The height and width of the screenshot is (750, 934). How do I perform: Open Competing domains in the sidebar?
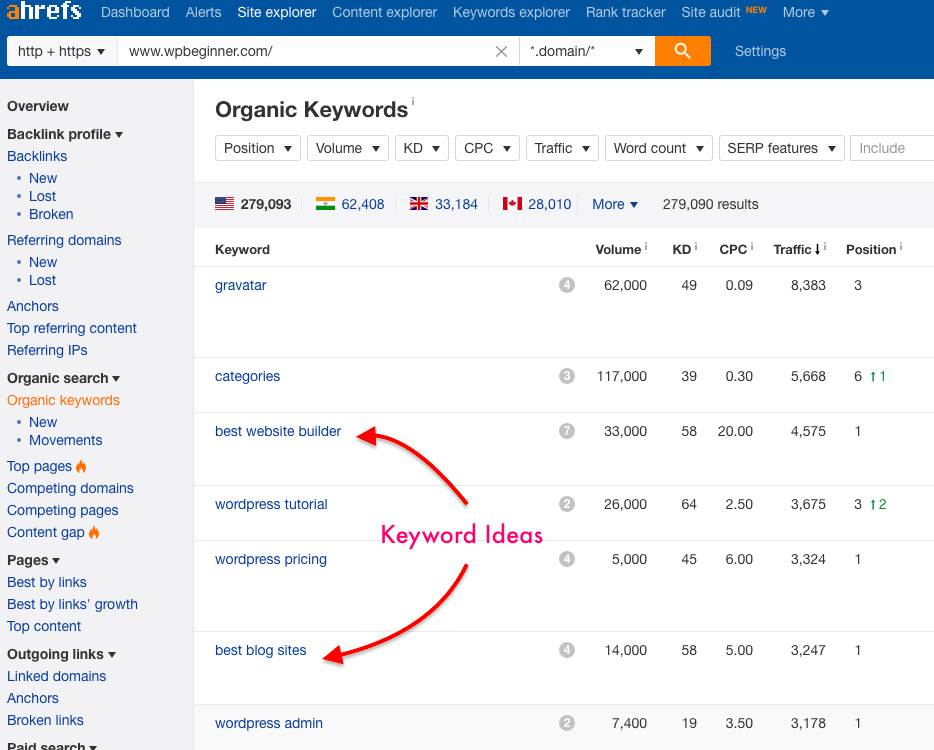(x=70, y=488)
